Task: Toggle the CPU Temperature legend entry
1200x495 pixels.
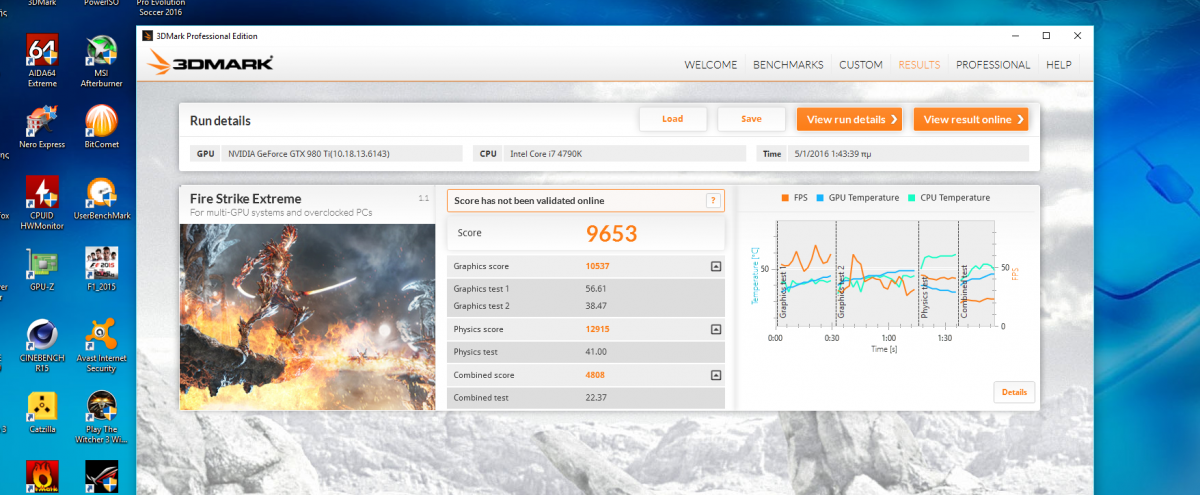Action: (948, 198)
